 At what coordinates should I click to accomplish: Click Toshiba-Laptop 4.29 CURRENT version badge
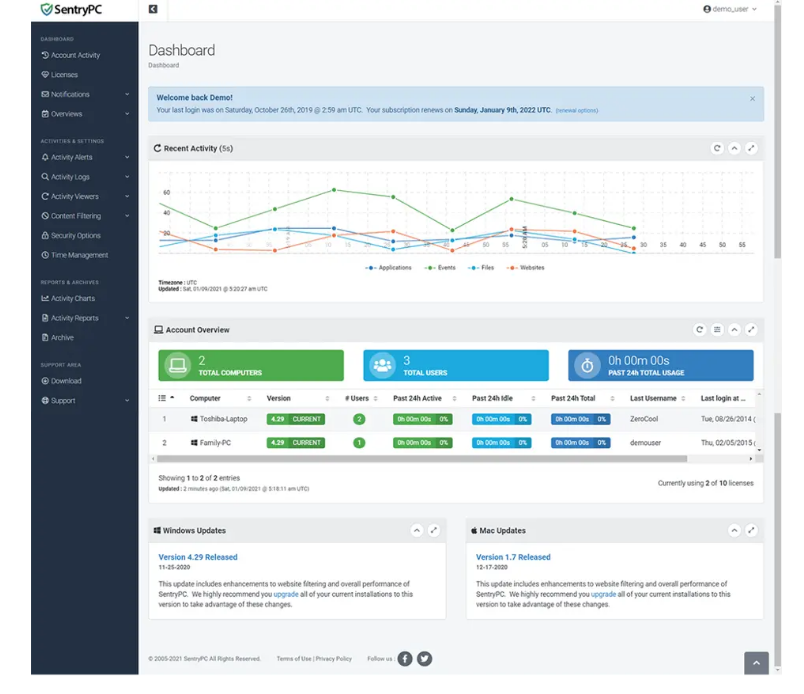pyautogui.click(x=295, y=419)
